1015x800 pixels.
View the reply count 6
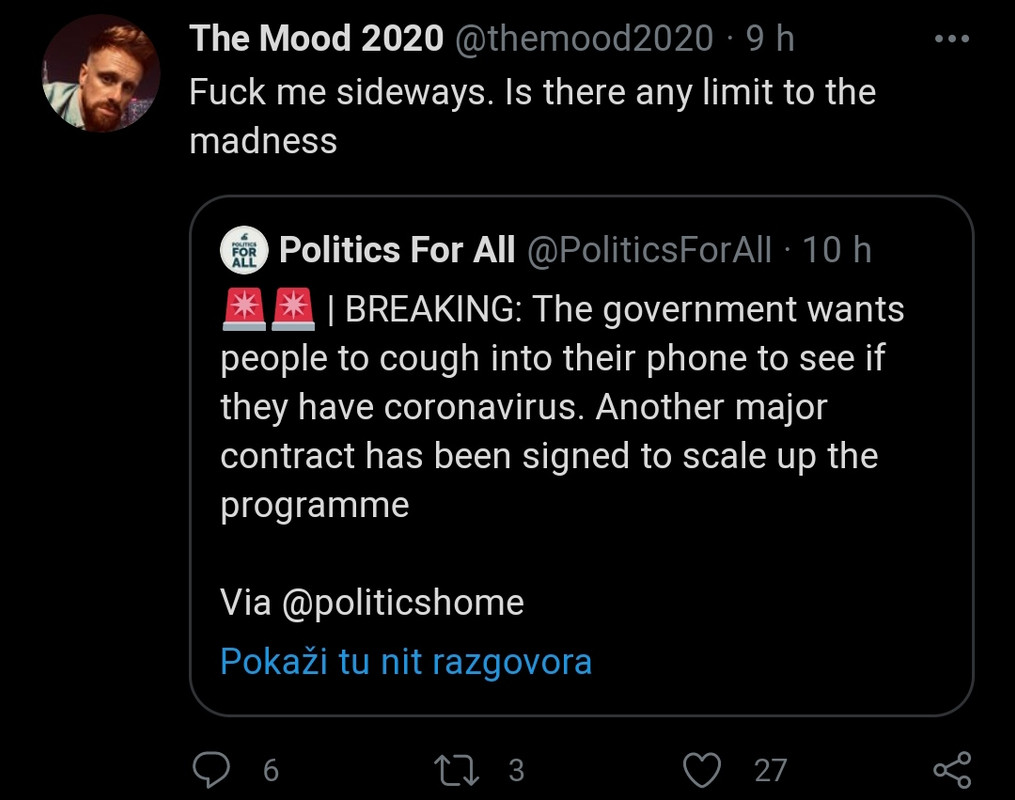point(271,771)
